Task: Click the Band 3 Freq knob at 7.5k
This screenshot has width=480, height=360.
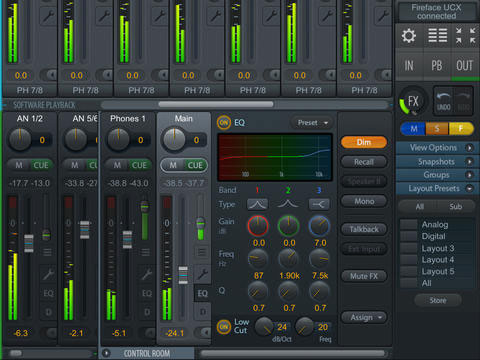Action: pos(319,259)
